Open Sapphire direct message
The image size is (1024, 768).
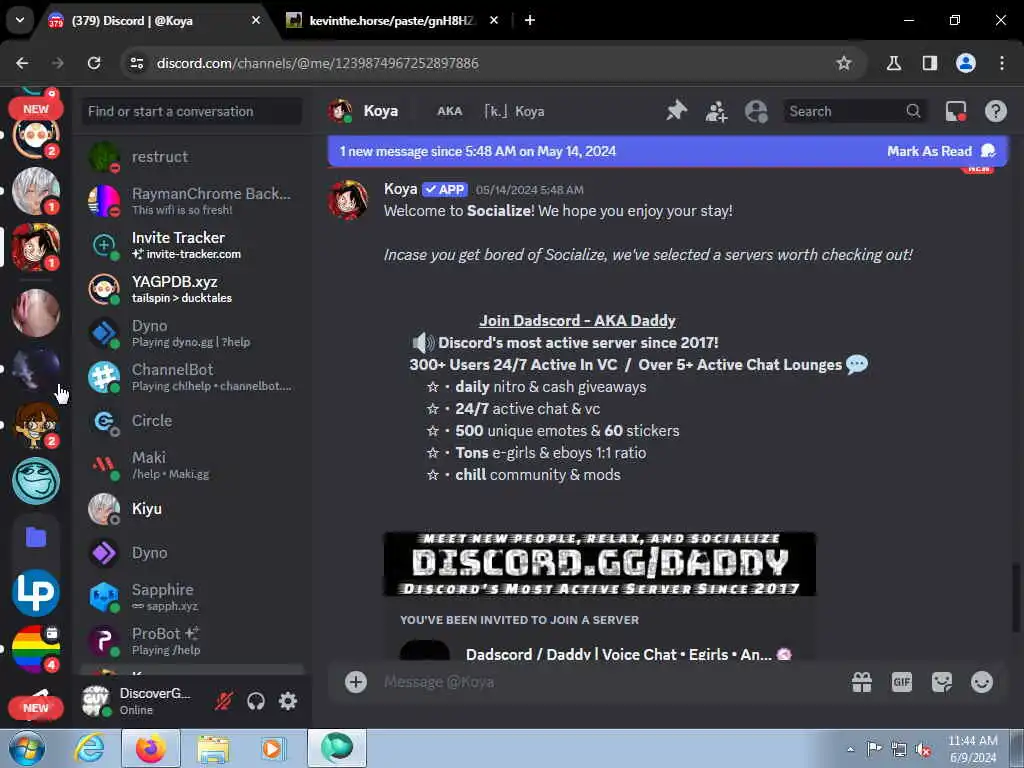(191, 597)
